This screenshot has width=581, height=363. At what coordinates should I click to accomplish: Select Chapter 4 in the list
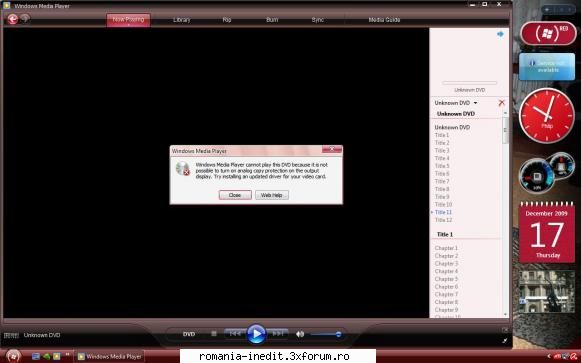coord(446,271)
